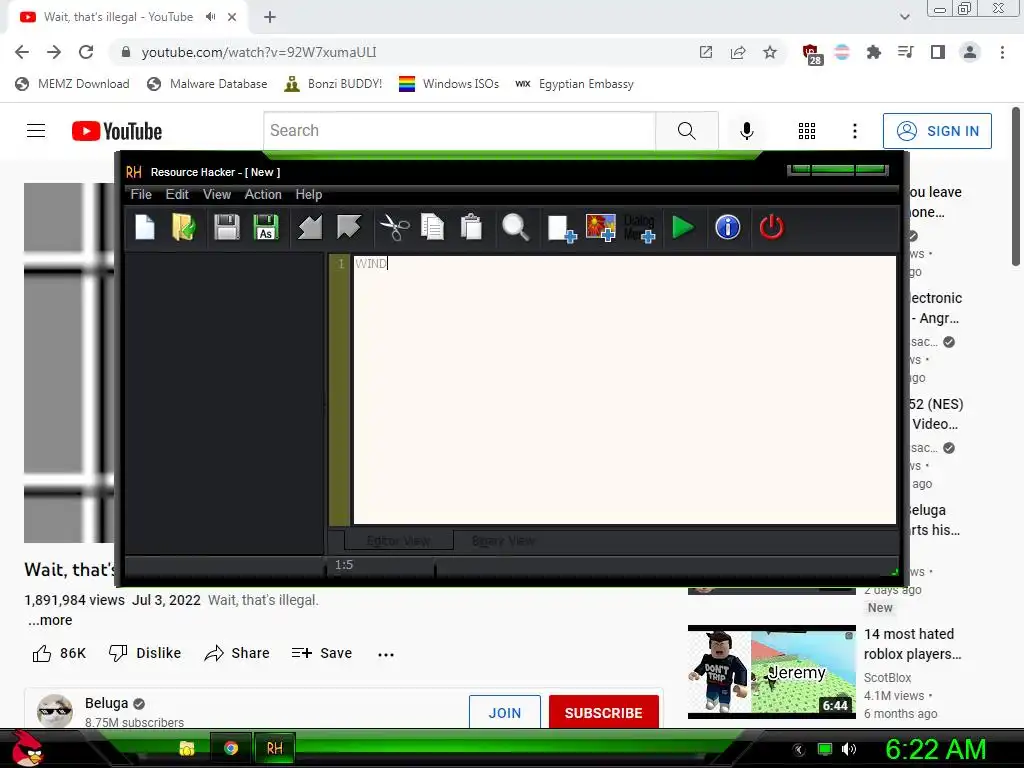Switch to the Editor View tab
The width and height of the screenshot is (1024, 768).
pyautogui.click(x=398, y=541)
